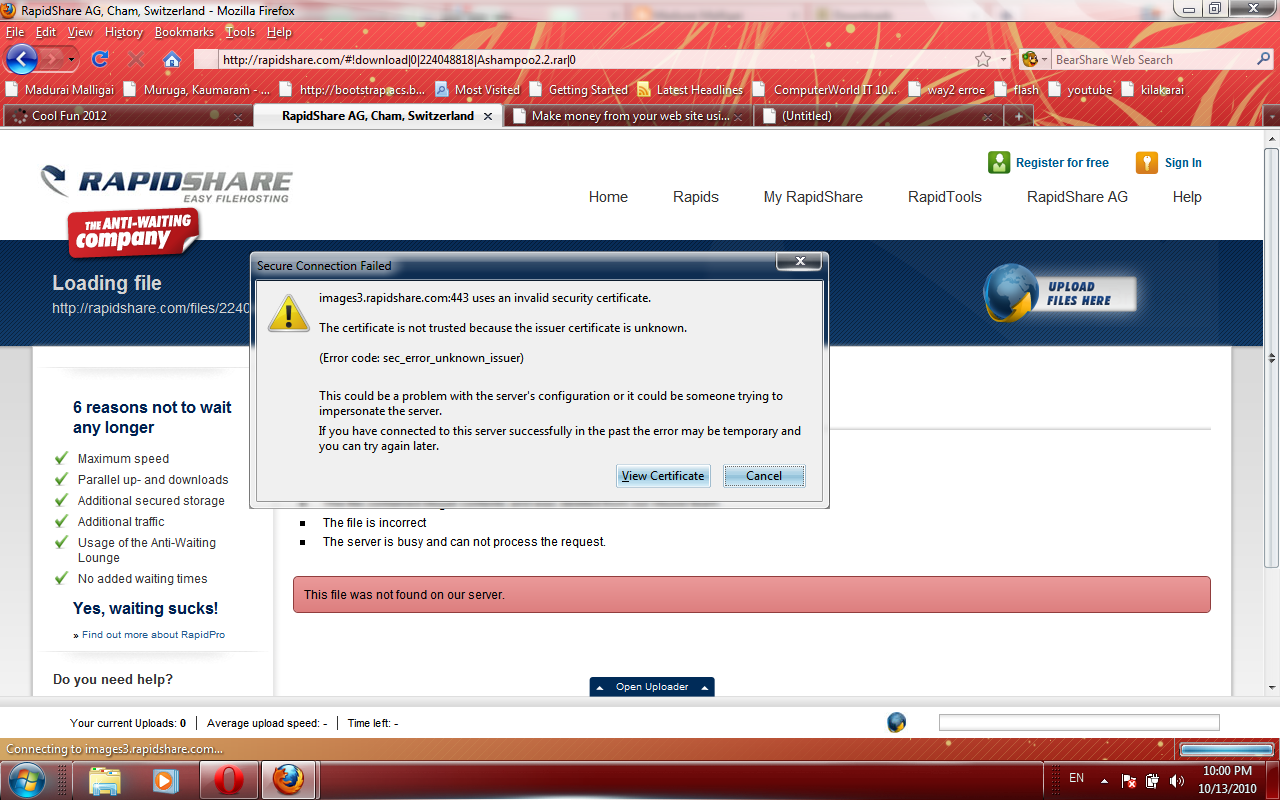The image size is (1280, 800).
Task: Open My RapidShare navigation item
Action: [x=813, y=197]
